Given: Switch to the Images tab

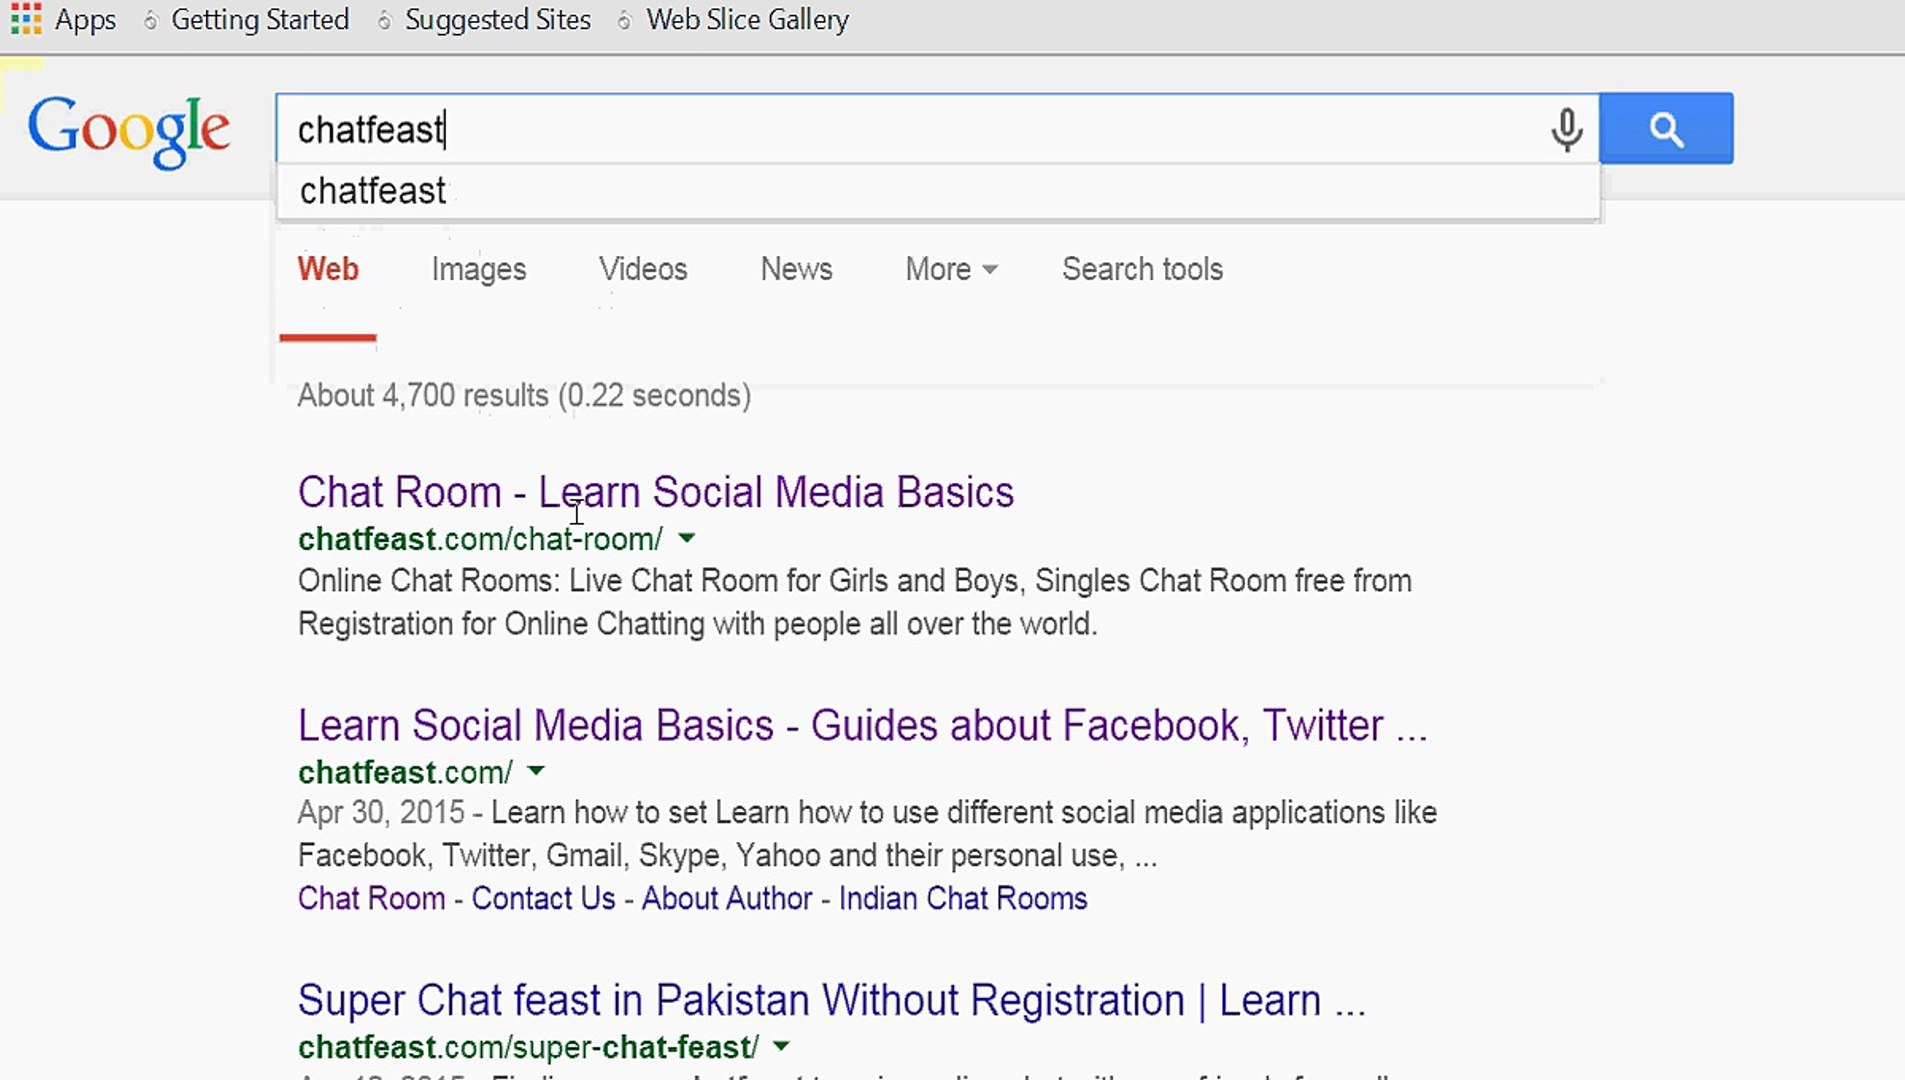Looking at the screenshot, I should pyautogui.click(x=478, y=269).
